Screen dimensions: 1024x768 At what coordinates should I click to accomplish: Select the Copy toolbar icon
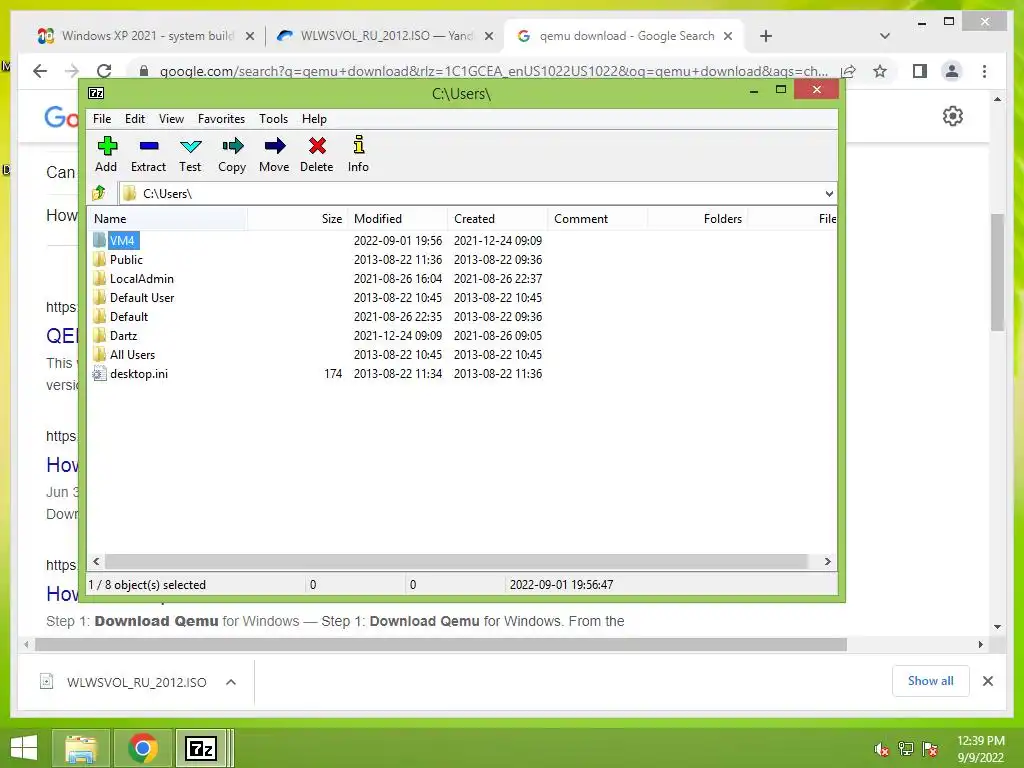coord(232,154)
